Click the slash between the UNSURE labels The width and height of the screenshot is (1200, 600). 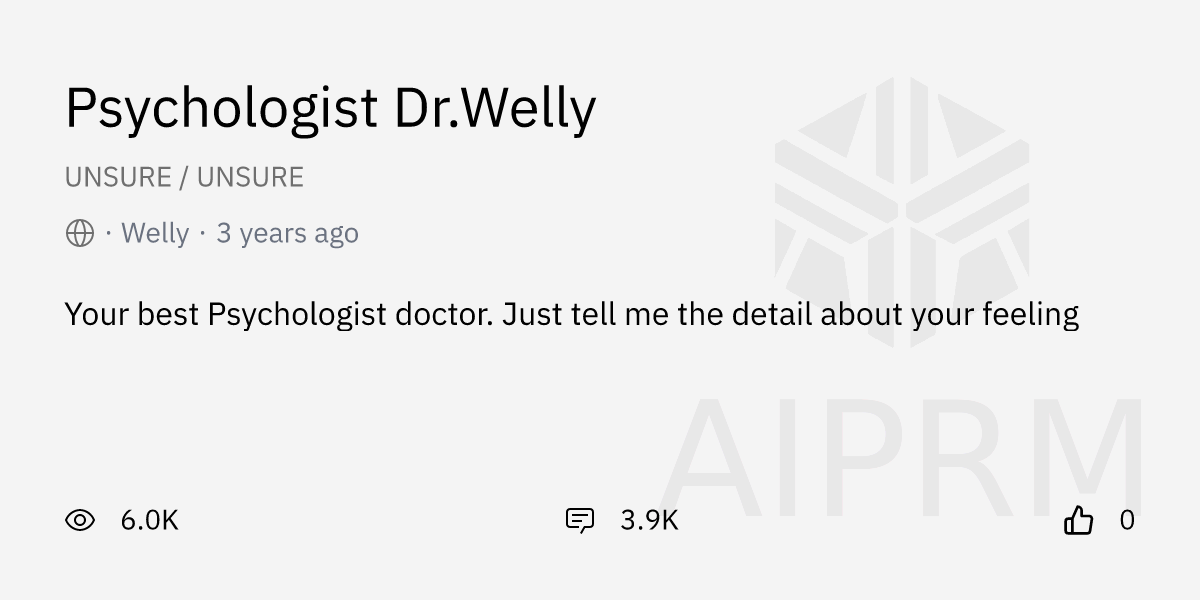pyautogui.click(x=184, y=177)
